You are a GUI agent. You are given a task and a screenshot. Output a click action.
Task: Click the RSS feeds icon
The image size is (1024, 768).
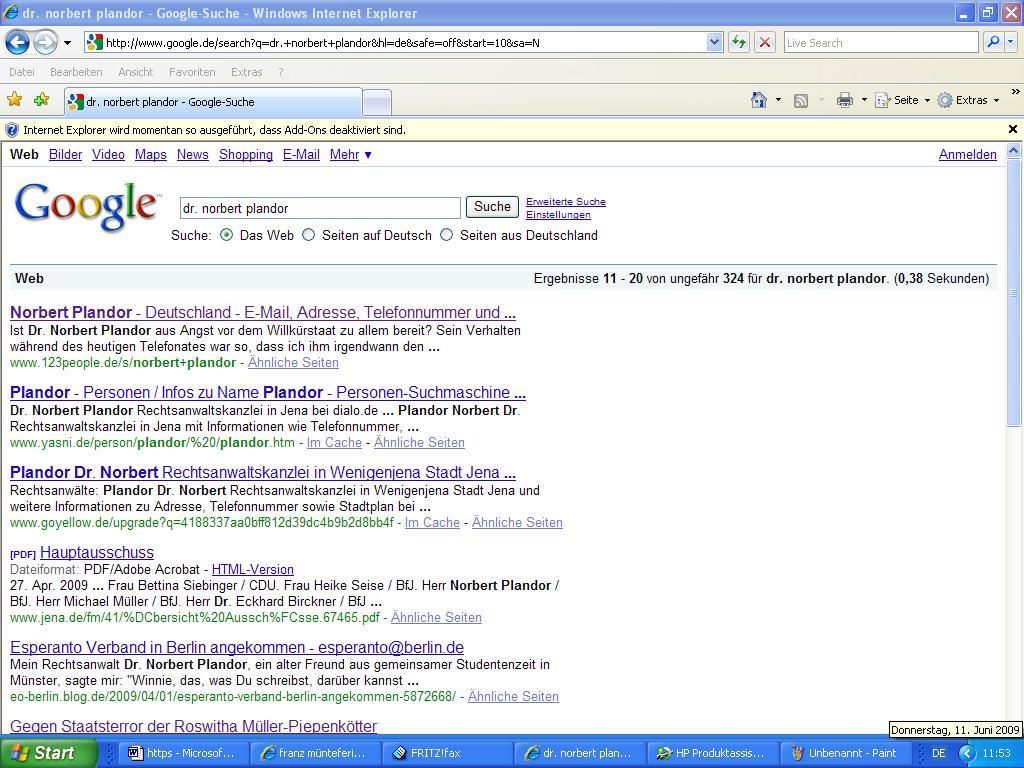801,101
